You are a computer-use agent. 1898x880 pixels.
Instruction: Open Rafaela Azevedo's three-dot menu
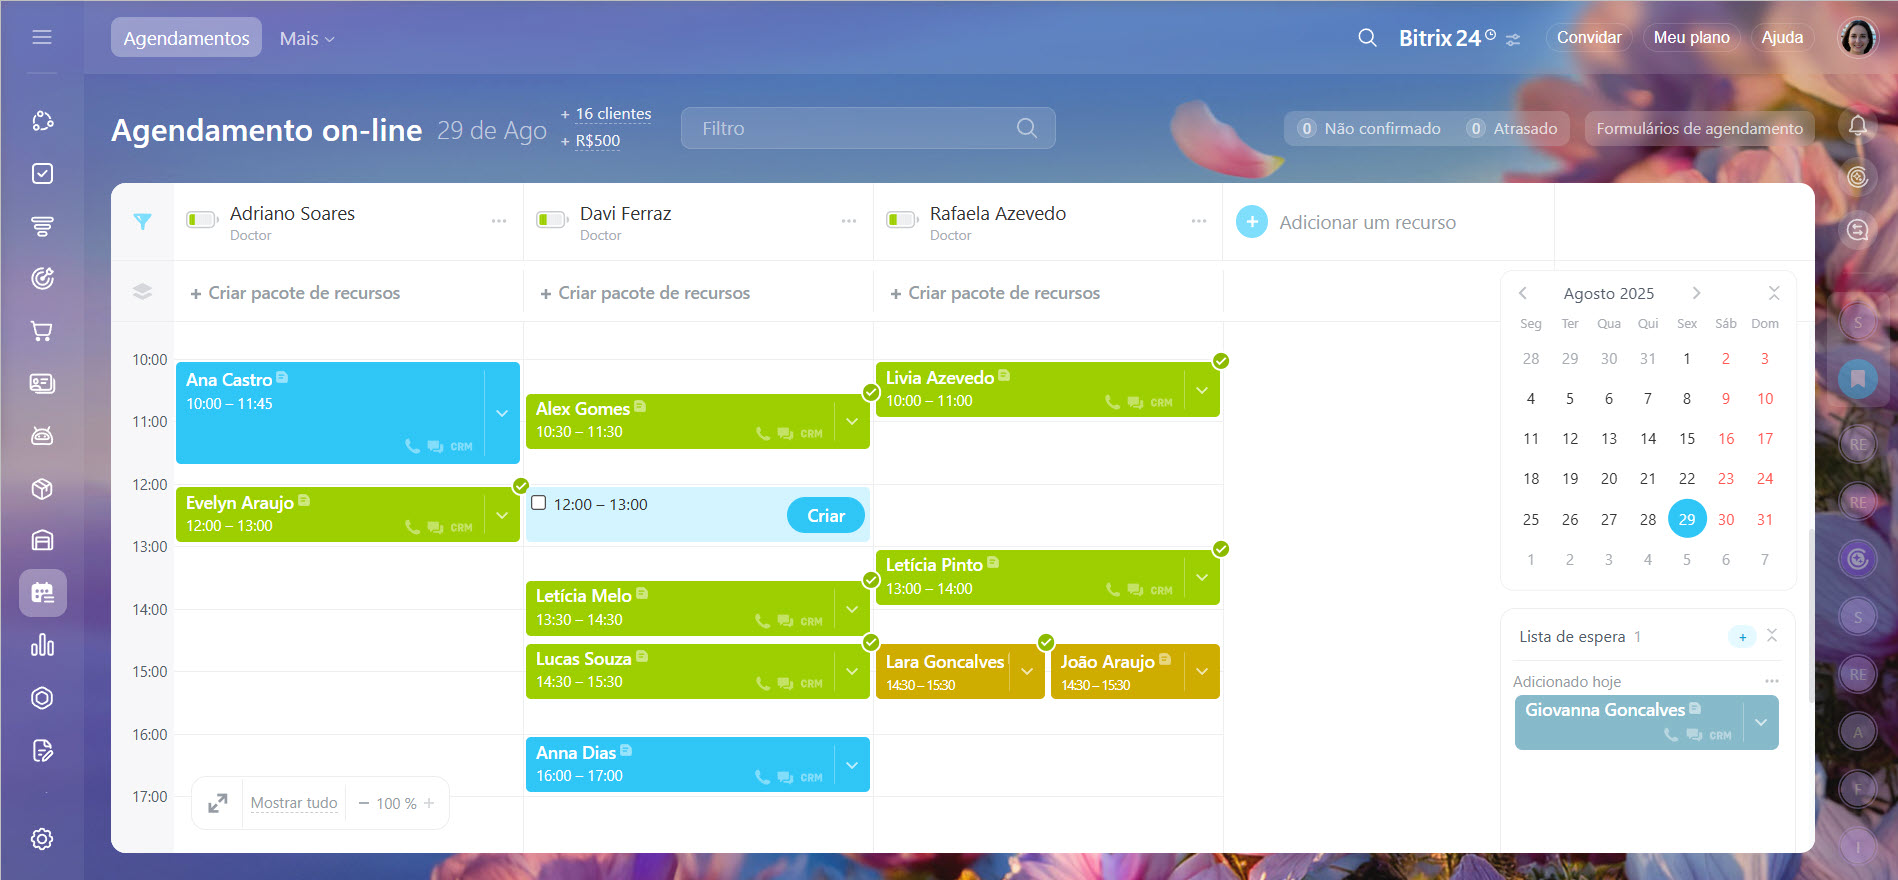coord(1198,221)
